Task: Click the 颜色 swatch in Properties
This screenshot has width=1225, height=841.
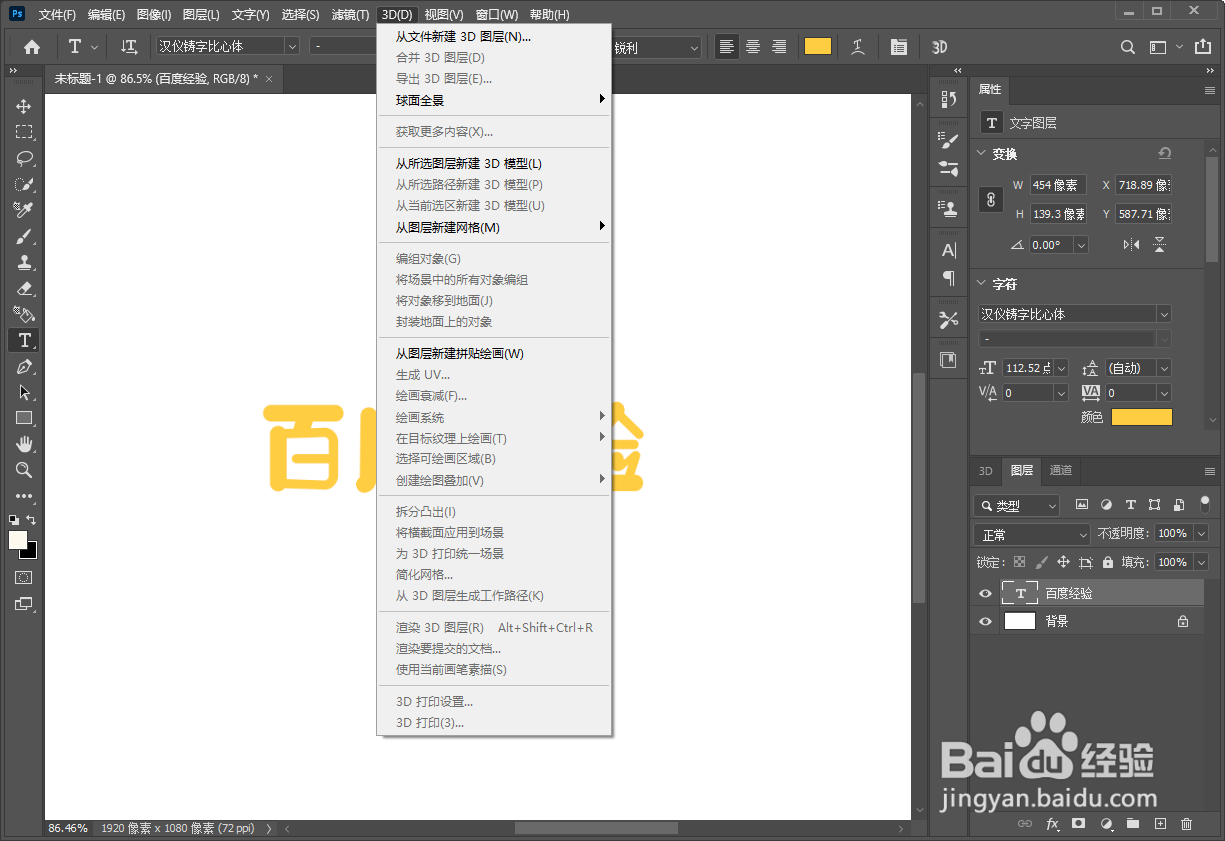Action: [x=1141, y=417]
